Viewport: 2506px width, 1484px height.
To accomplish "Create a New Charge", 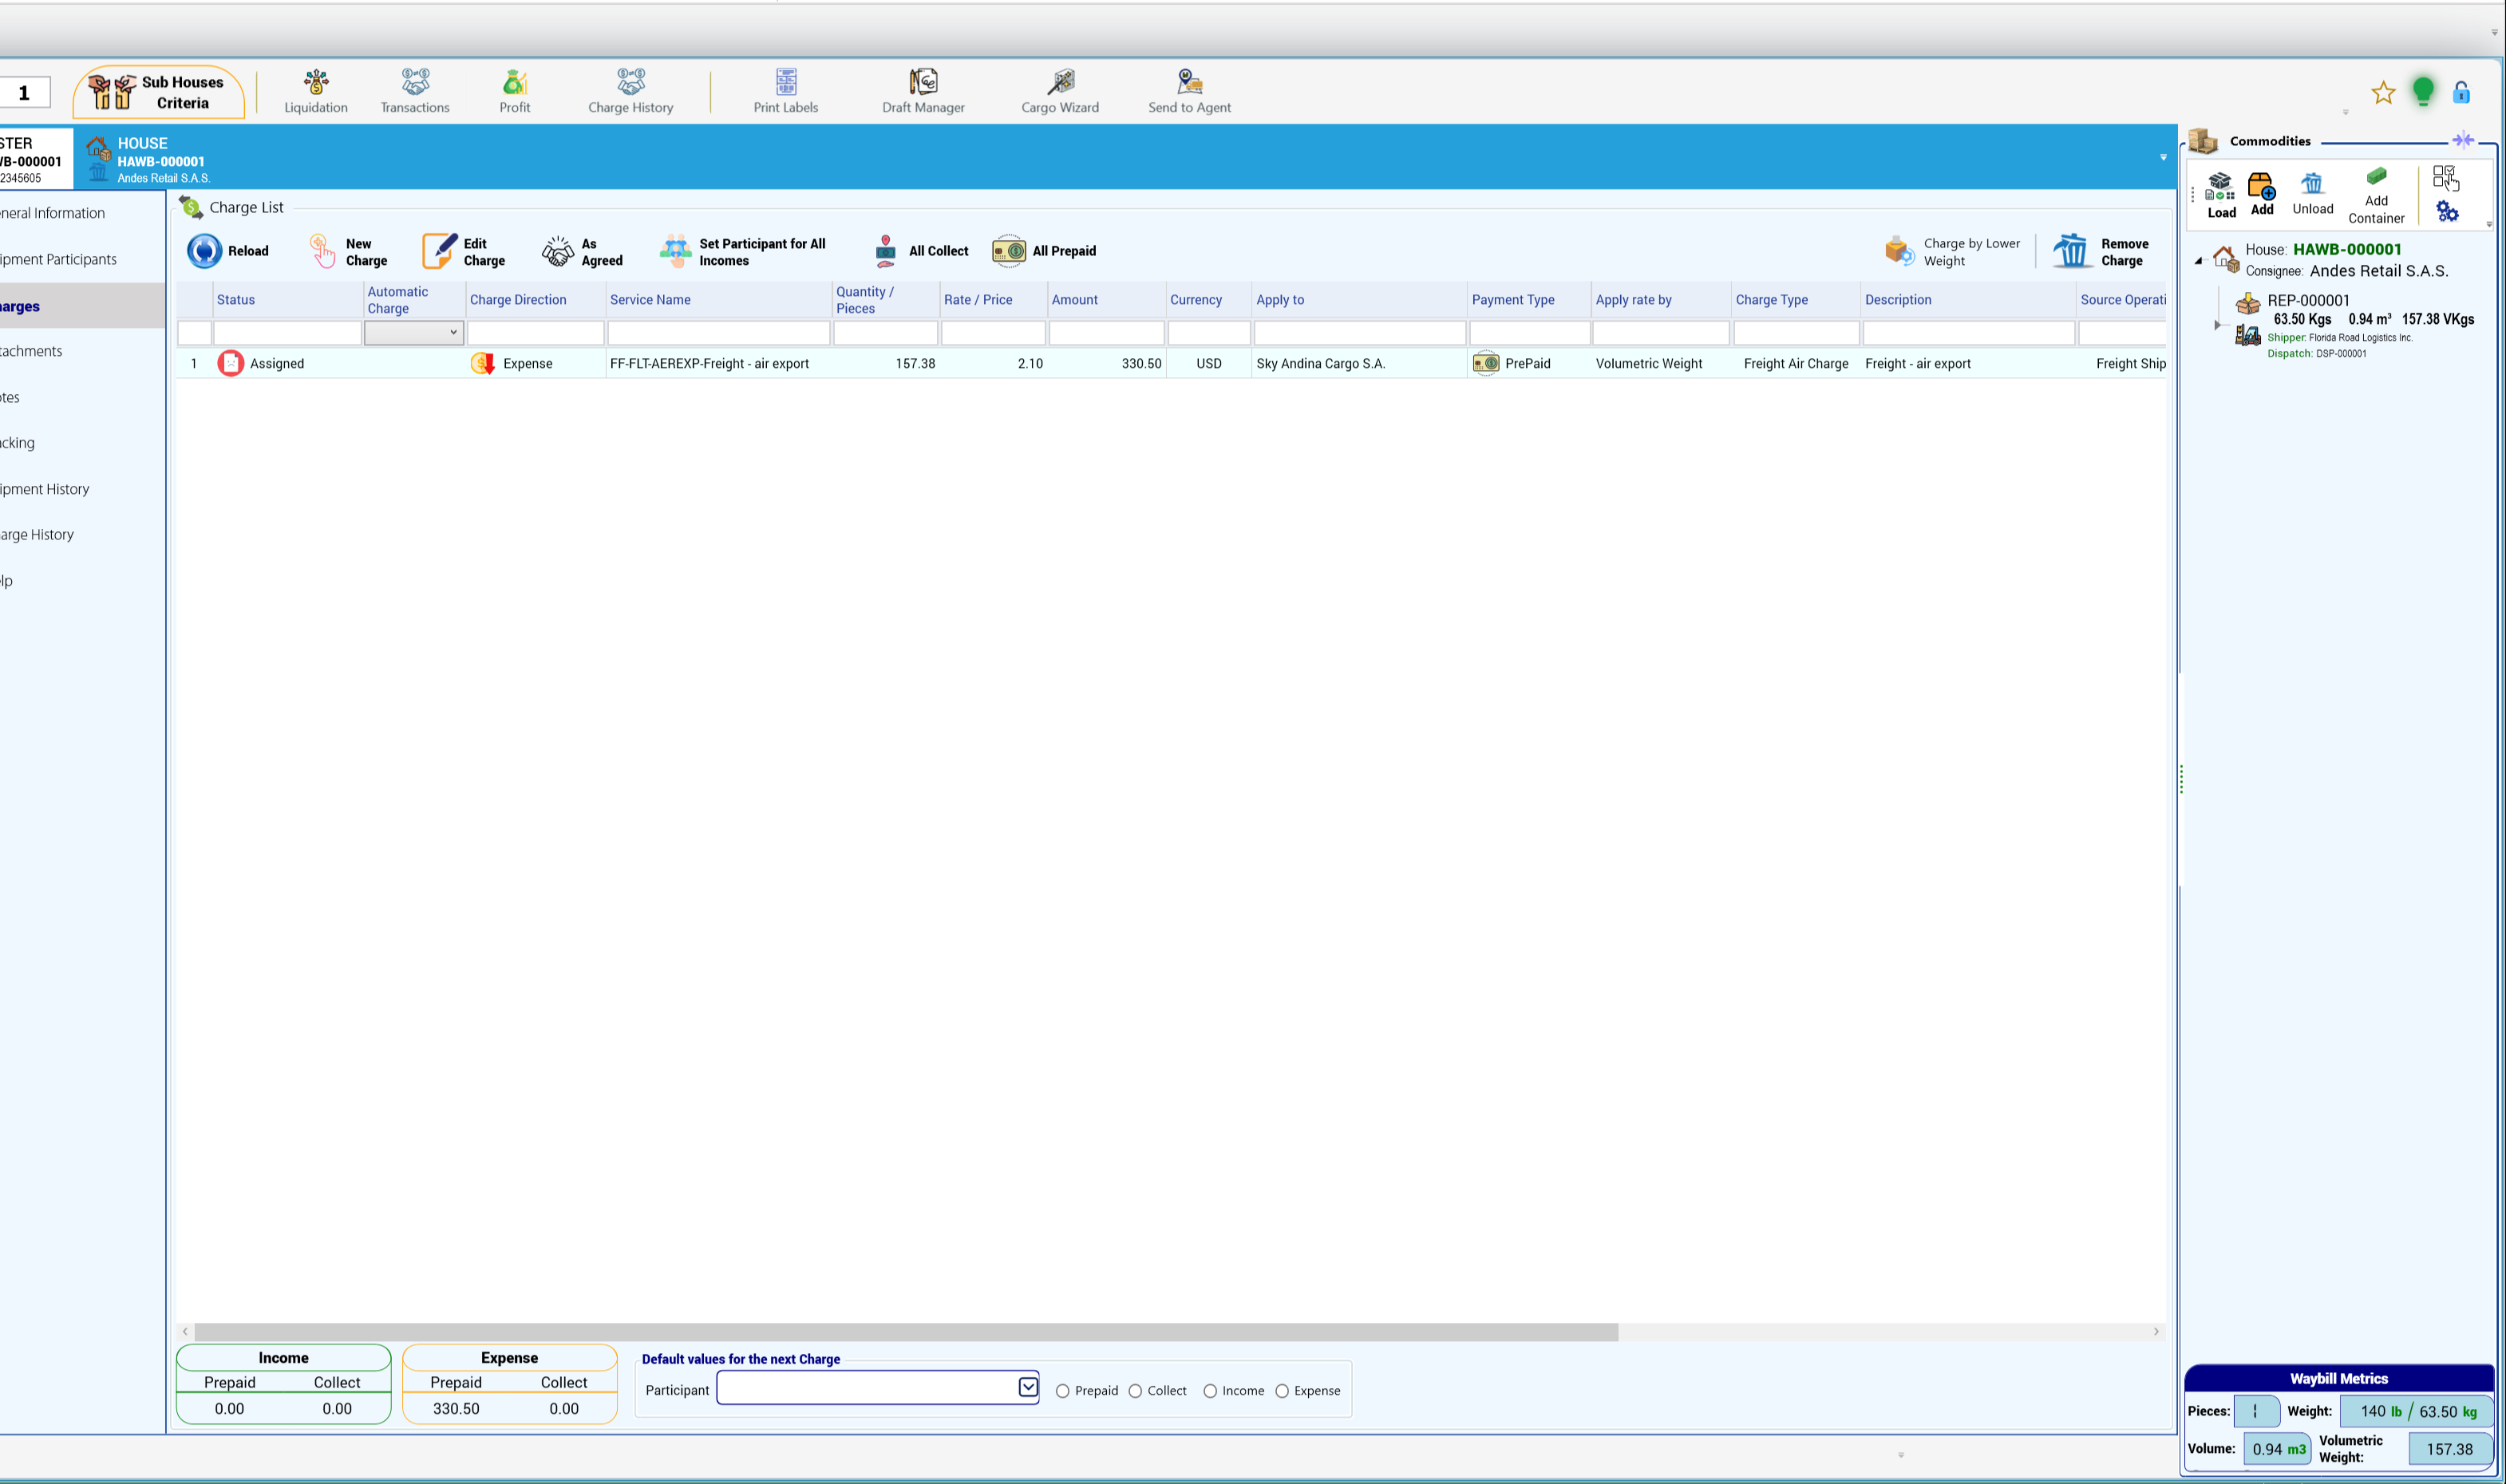I will point(348,251).
